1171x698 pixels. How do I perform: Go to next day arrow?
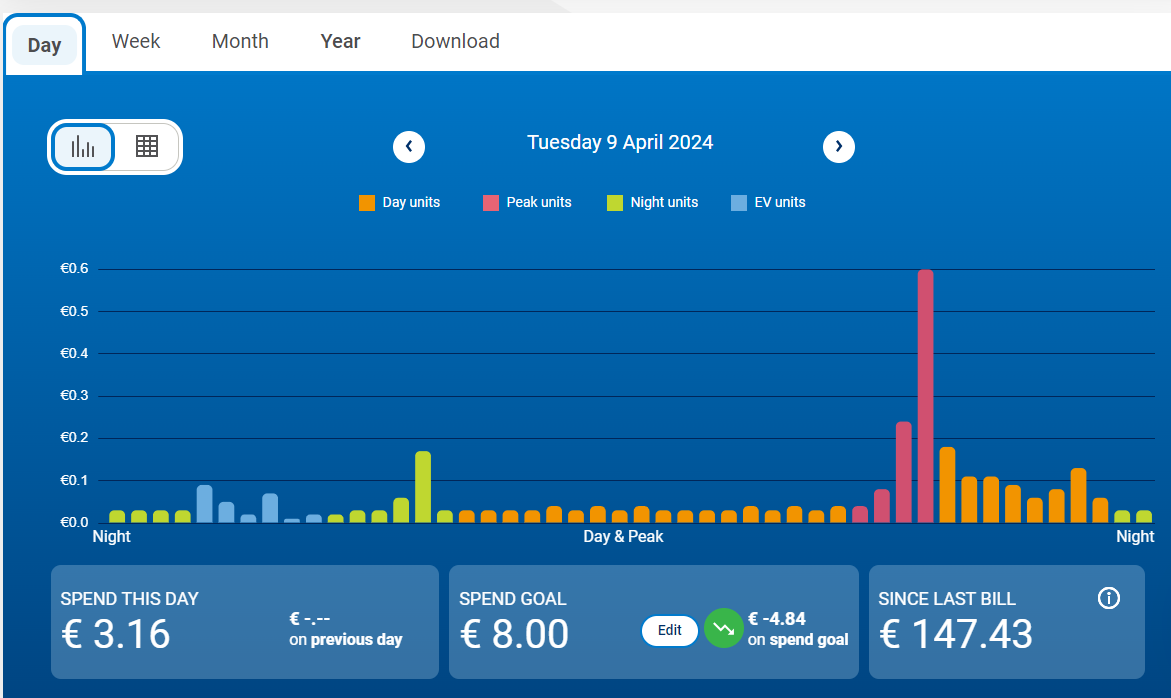(839, 147)
